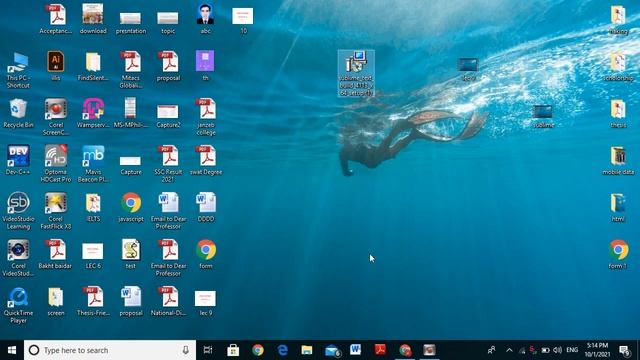640x360 pixels.
Task: Open the clock showing 5:14 PM
Action: (x=598, y=350)
